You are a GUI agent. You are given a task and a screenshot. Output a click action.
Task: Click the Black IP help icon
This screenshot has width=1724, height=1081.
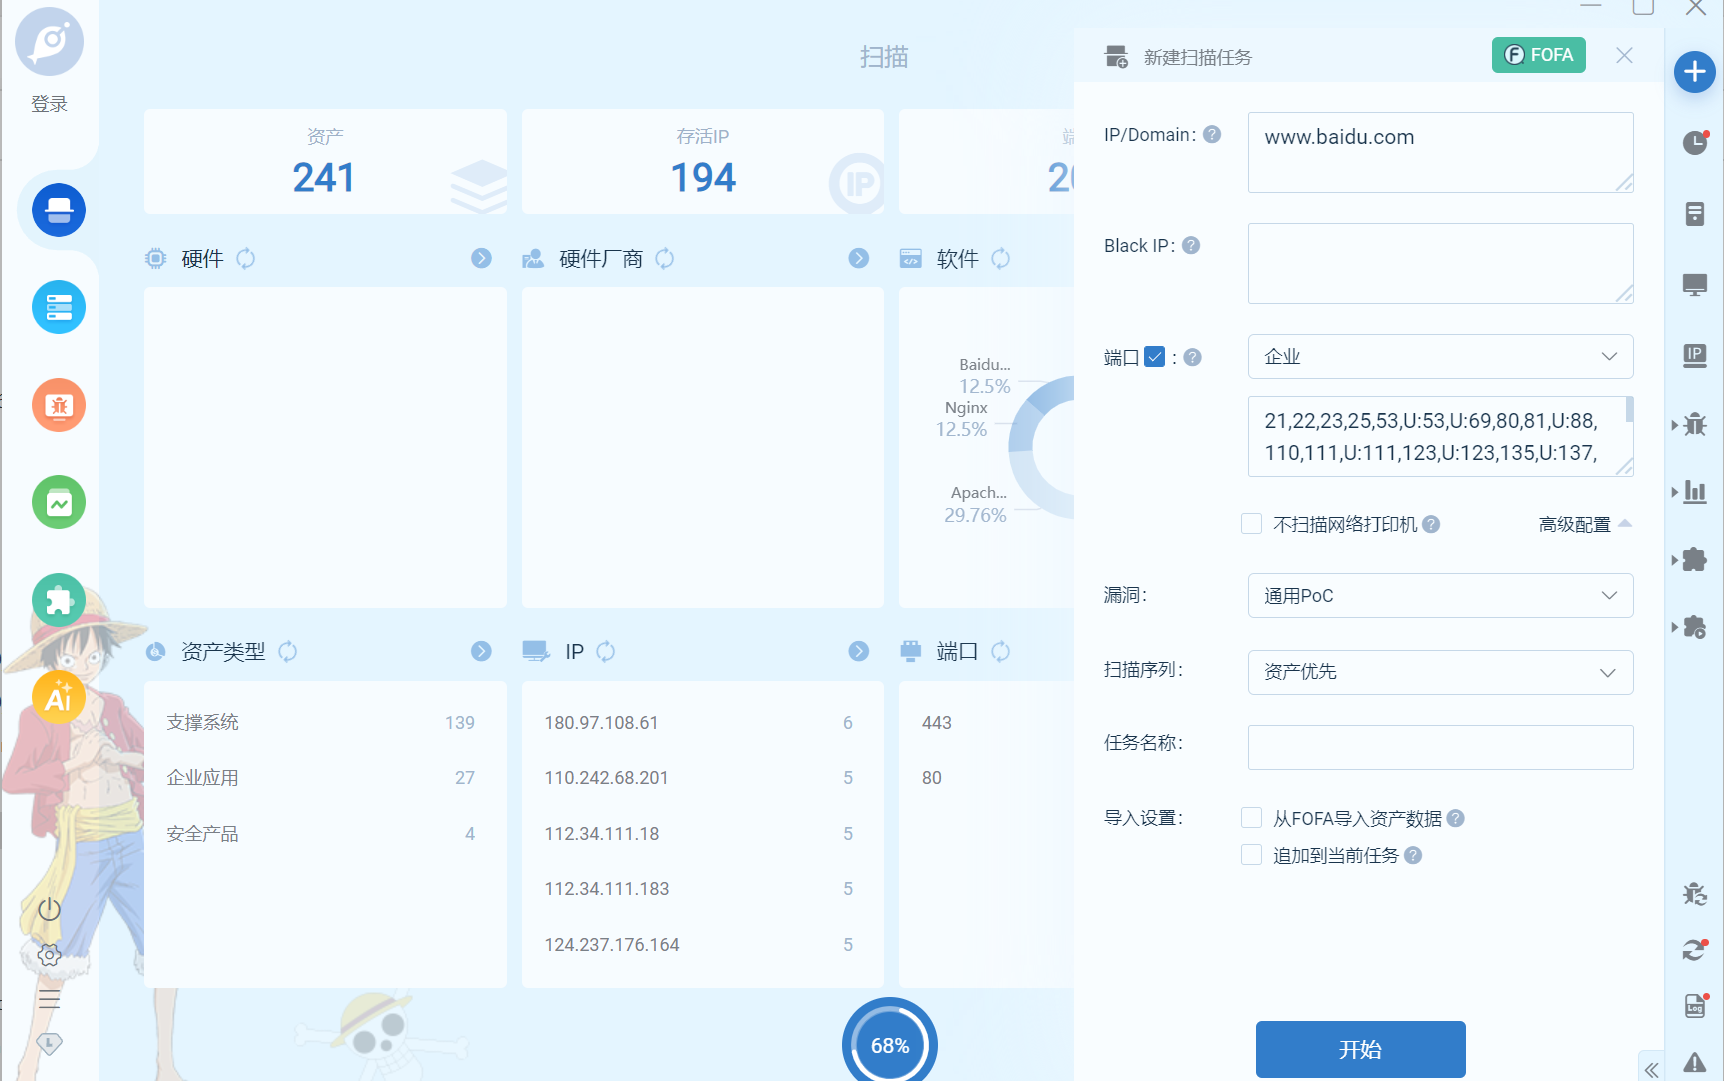[x=1191, y=245]
